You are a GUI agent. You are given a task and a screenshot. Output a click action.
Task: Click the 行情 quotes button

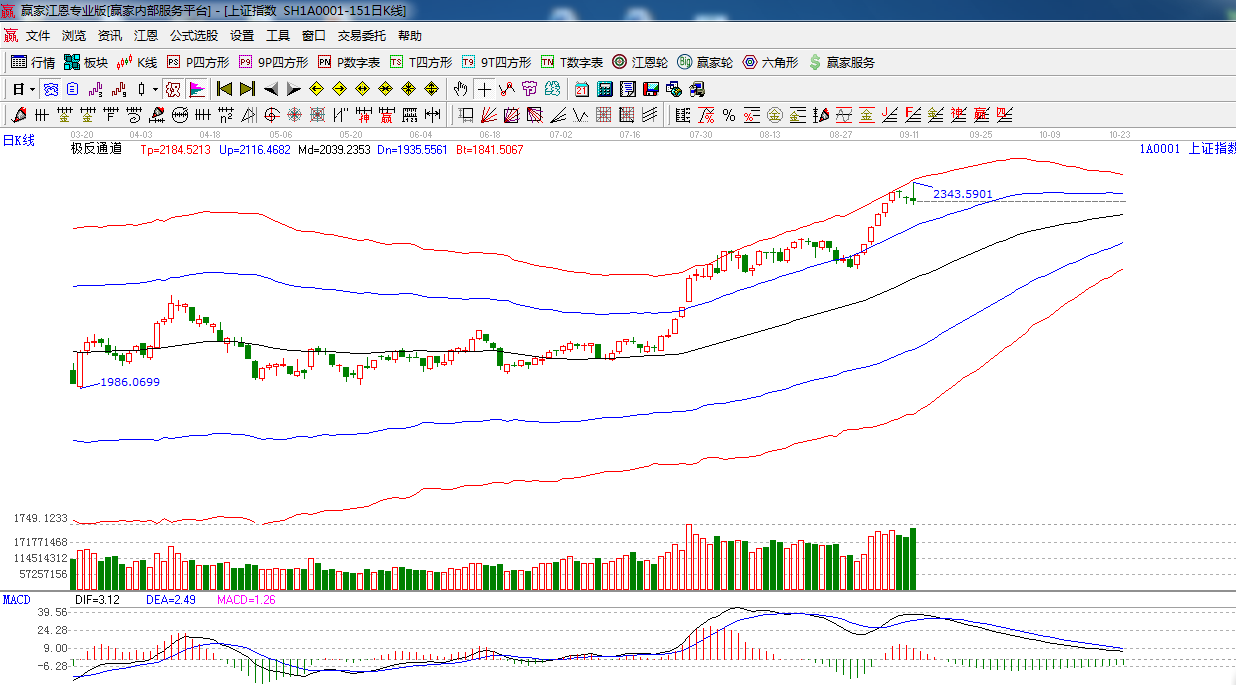[33, 62]
